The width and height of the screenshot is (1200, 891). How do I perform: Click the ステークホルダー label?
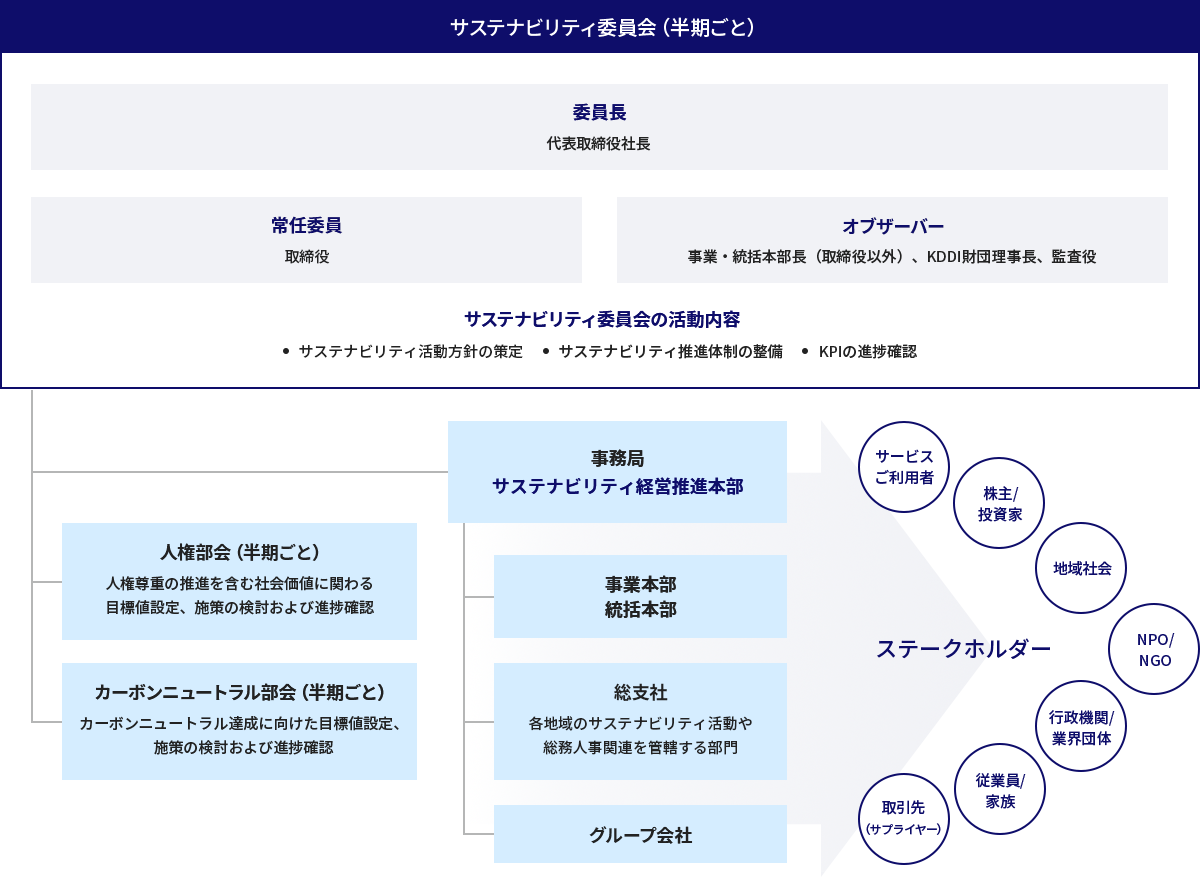tap(963, 649)
